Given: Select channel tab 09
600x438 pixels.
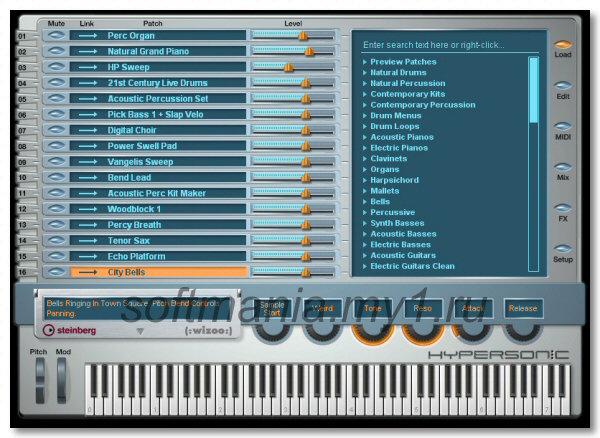Looking at the screenshot, I should [25, 162].
